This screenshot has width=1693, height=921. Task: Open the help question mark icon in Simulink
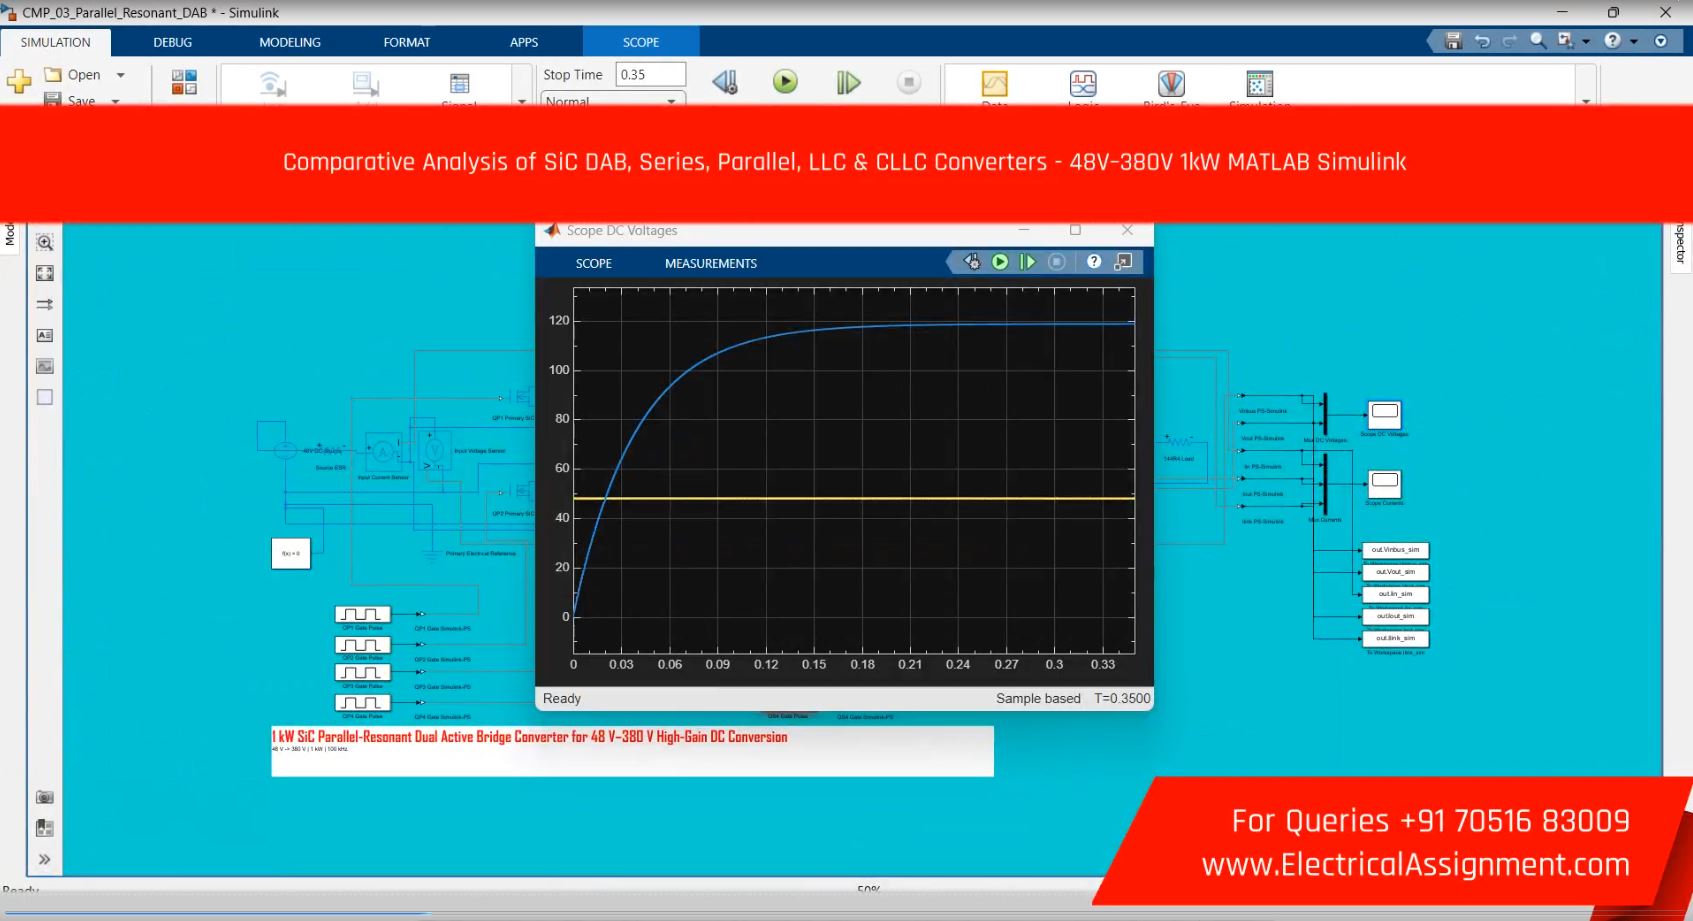pyautogui.click(x=1612, y=41)
